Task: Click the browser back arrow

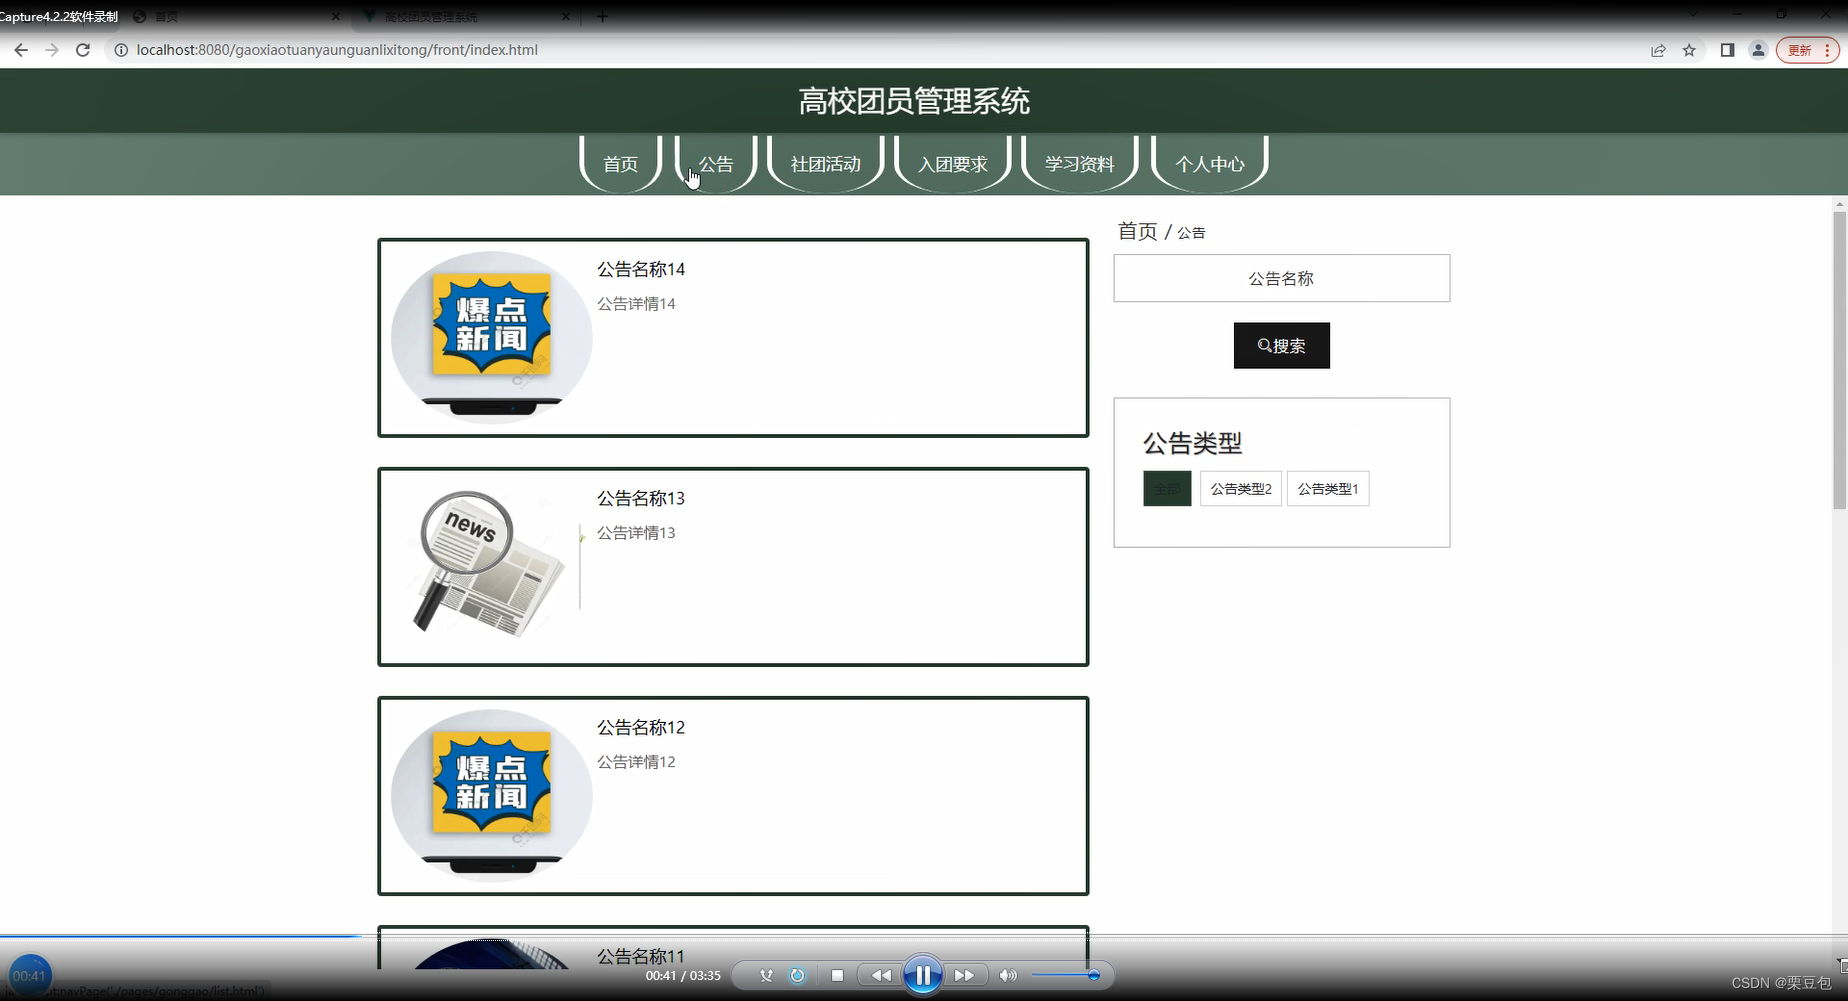Action: [21, 50]
